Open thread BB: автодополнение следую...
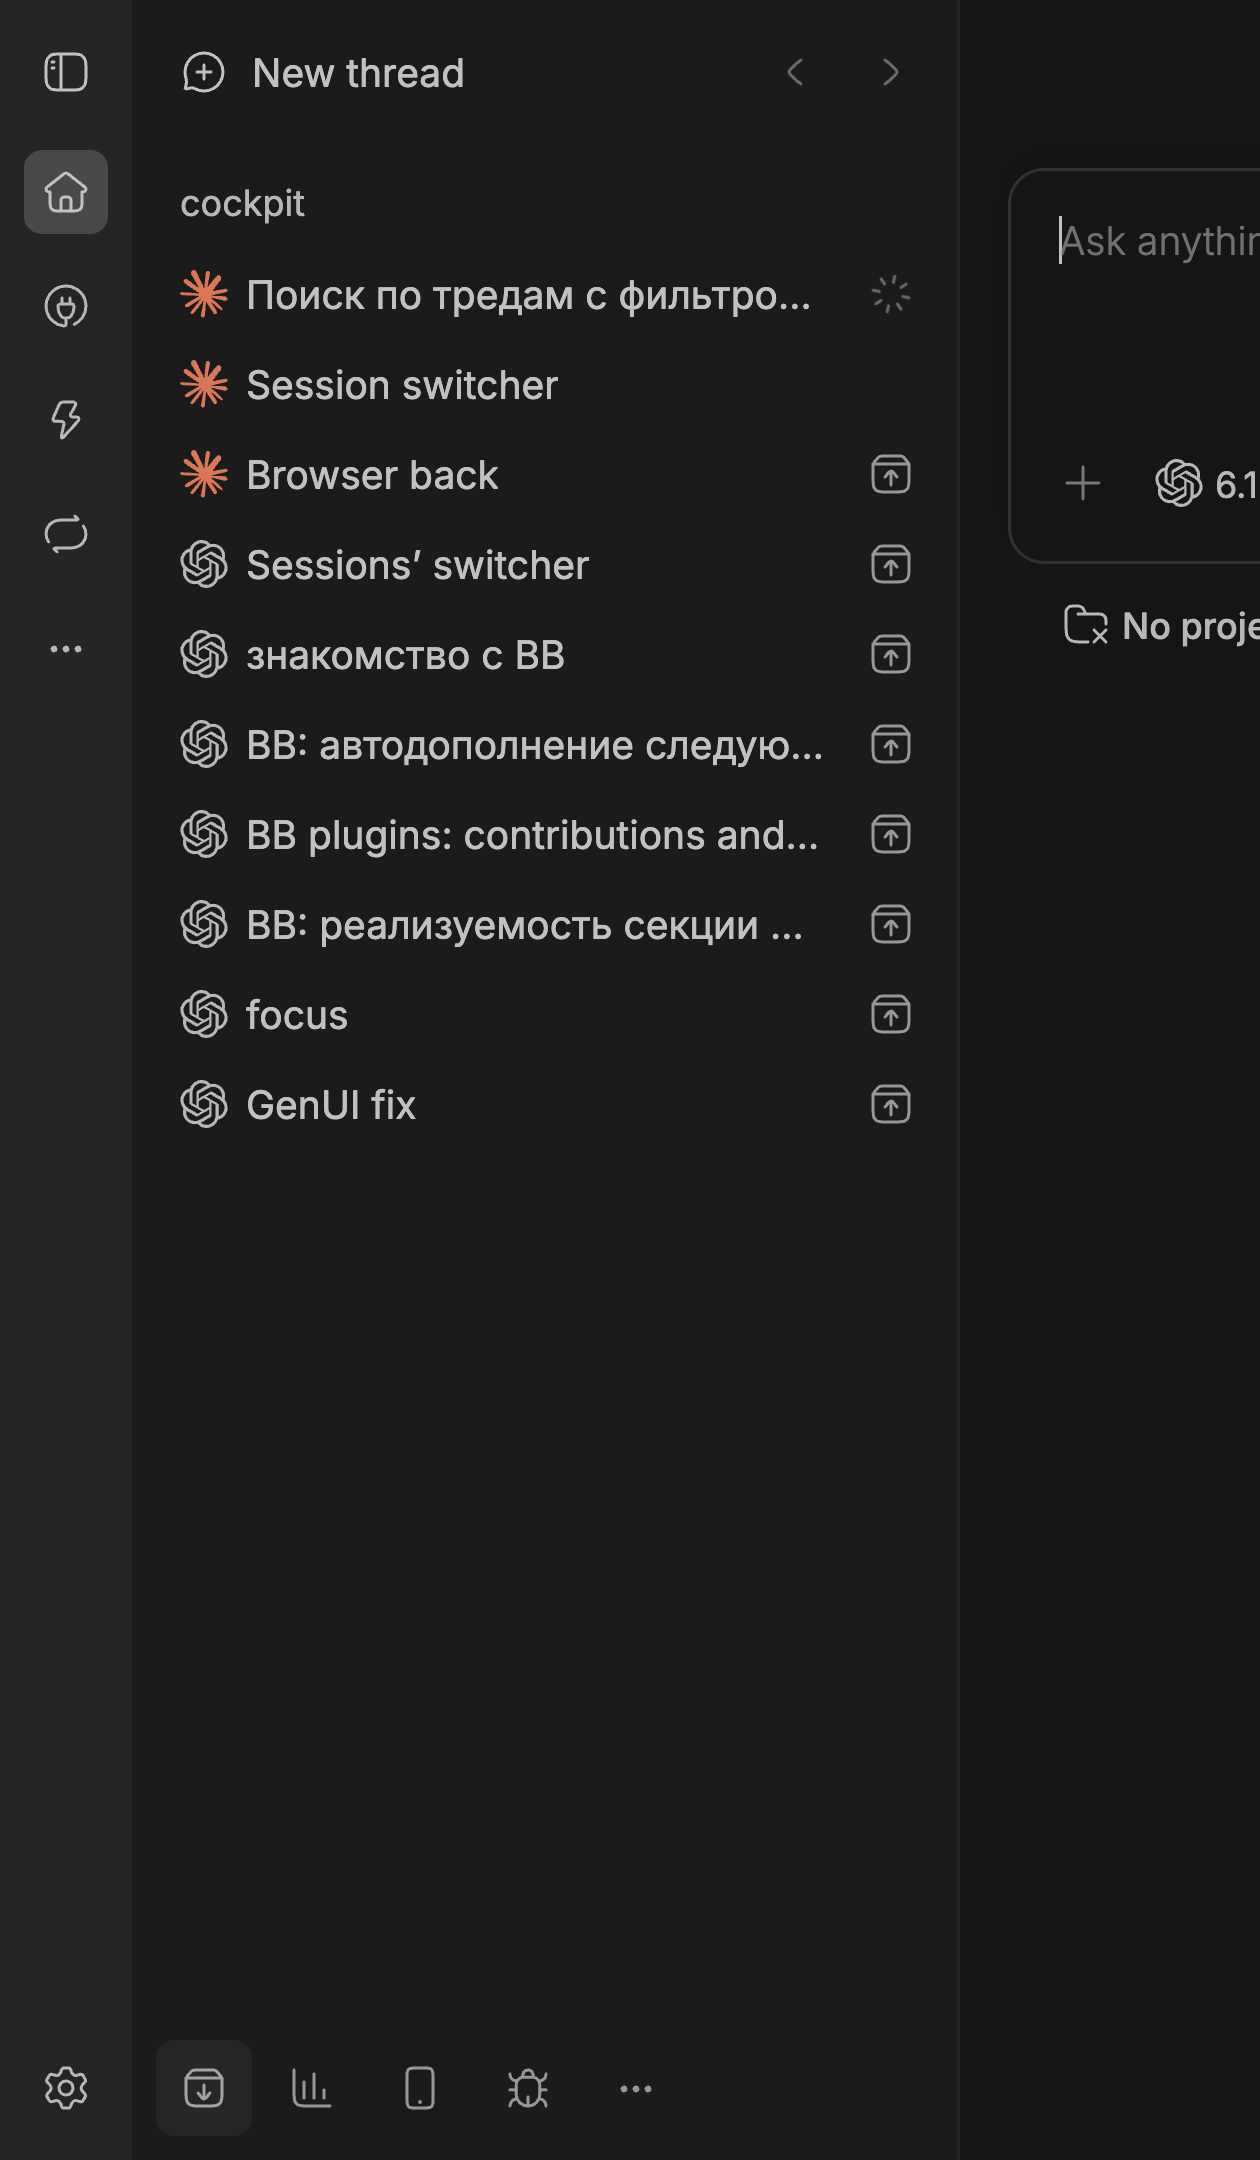 (545, 745)
